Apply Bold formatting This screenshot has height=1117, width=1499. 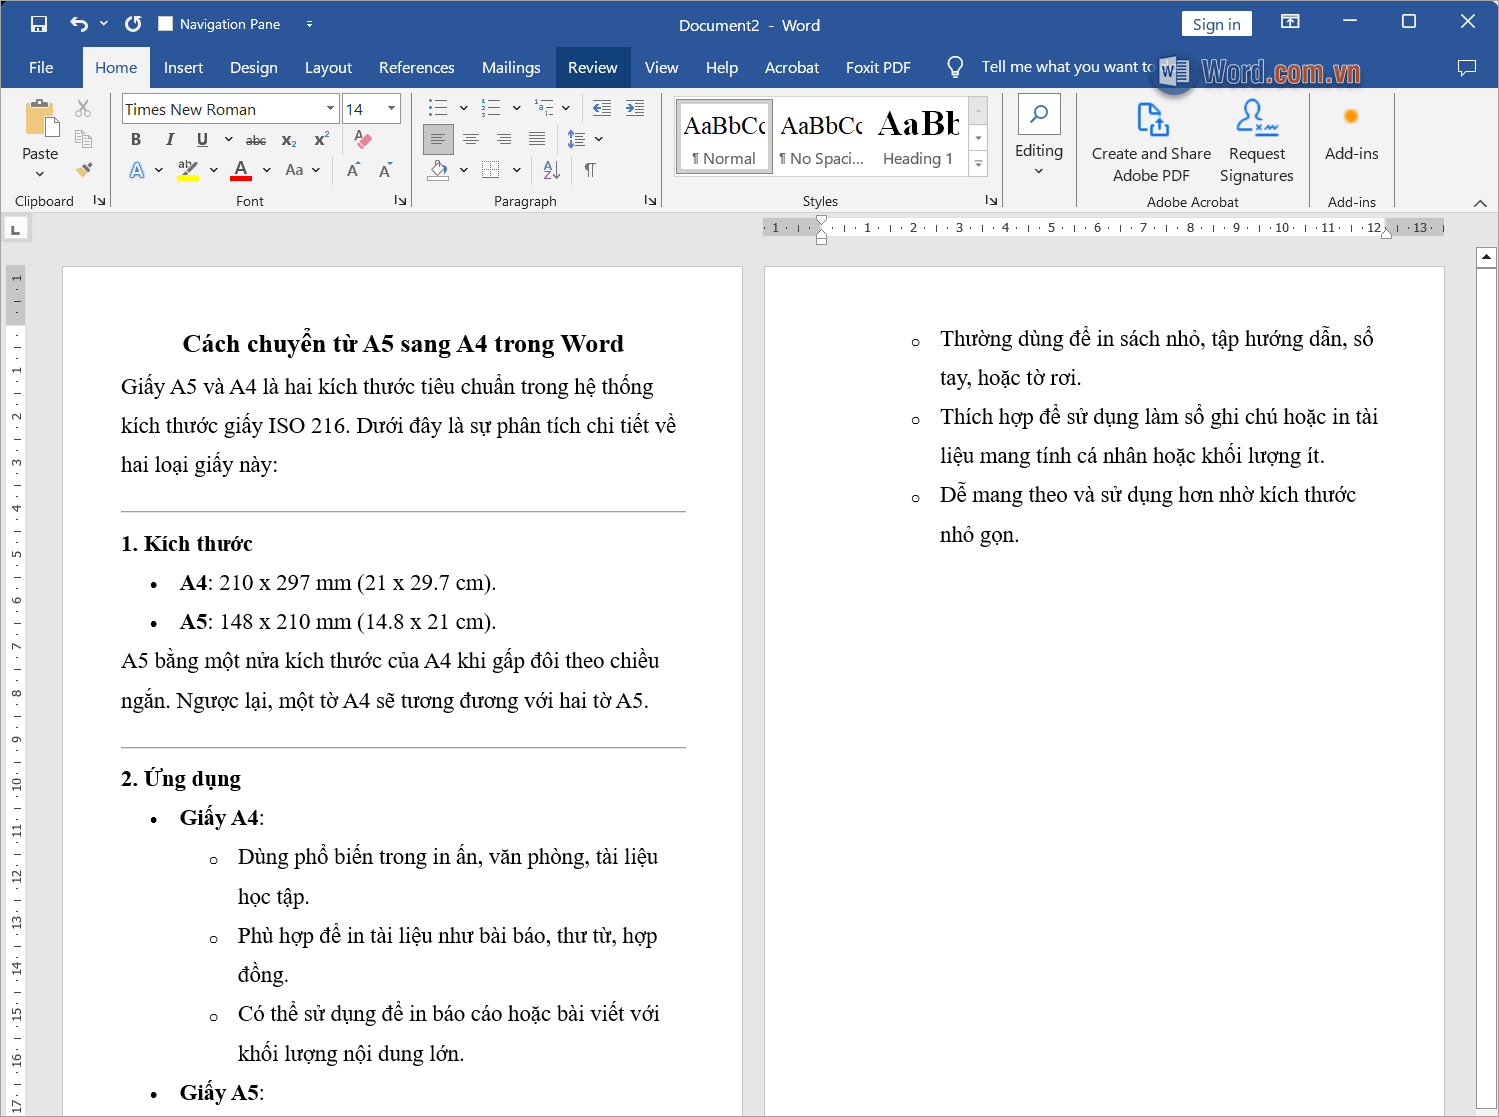[x=136, y=139]
